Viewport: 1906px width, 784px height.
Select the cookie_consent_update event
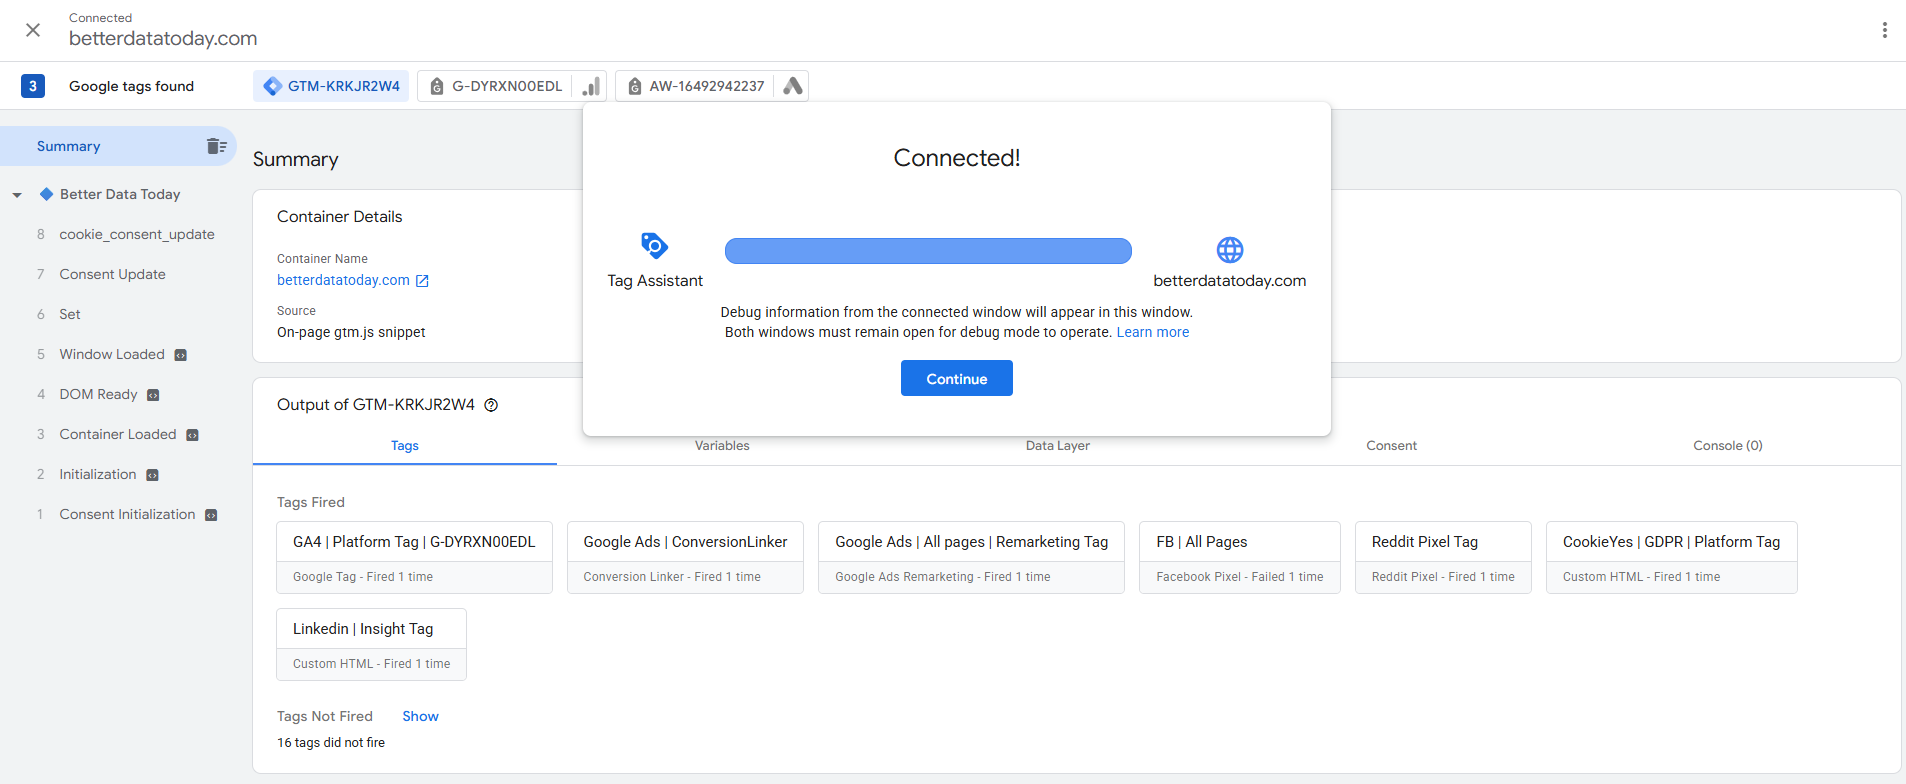137,234
